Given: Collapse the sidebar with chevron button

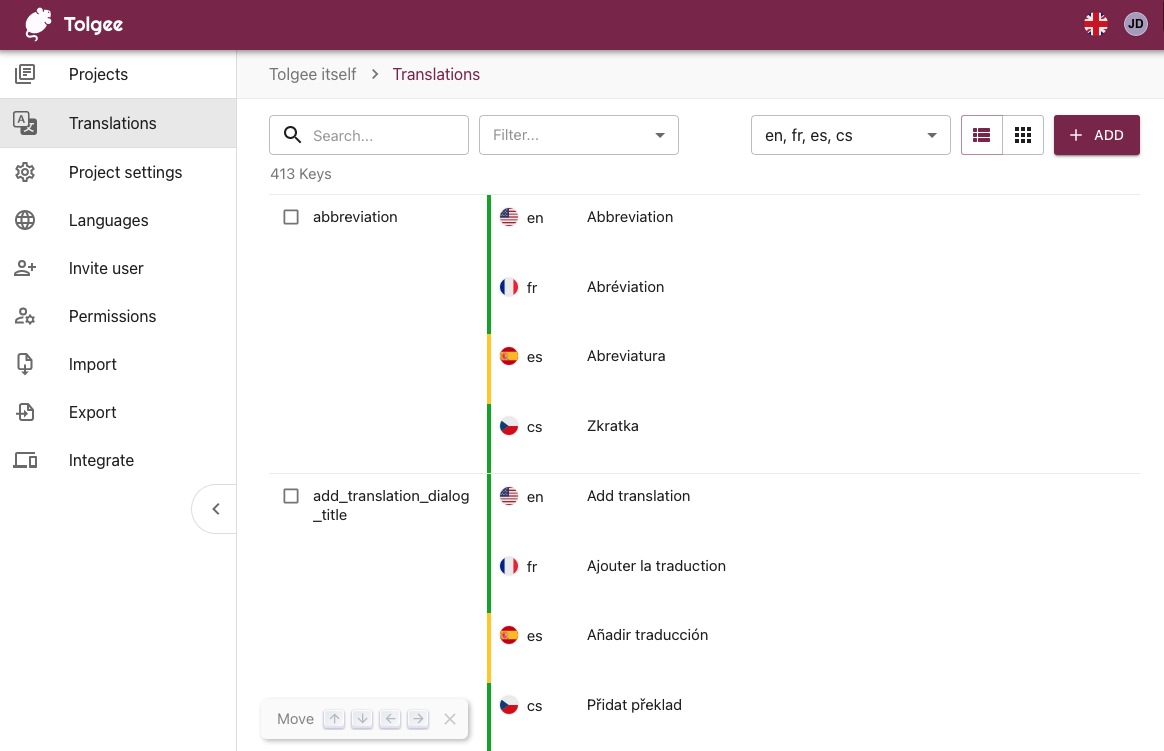Looking at the screenshot, I should (216, 508).
